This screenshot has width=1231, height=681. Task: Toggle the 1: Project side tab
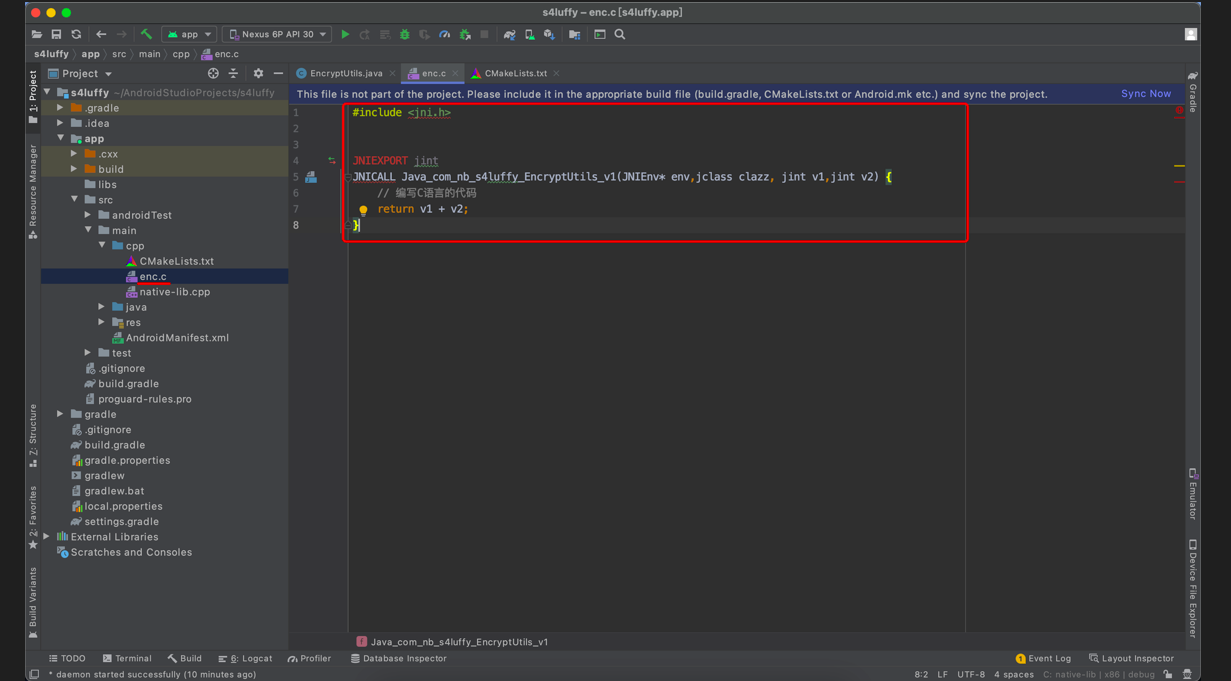pyautogui.click(x=33, y=97)
